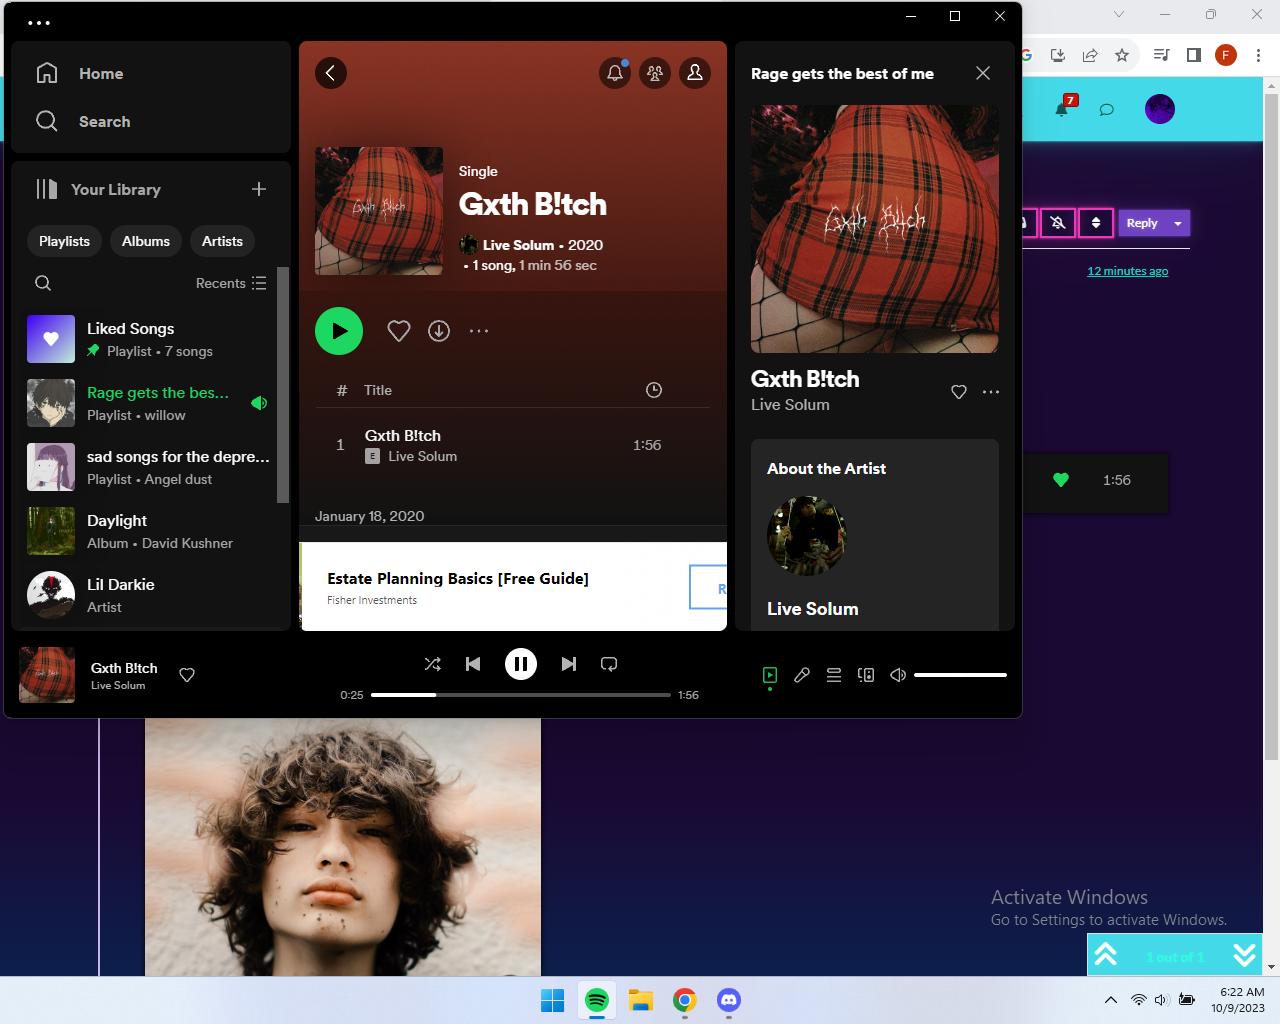The height and width of the screenshot is (1024, 1280).
Task: Pause the current song
Action: (521, 664)
